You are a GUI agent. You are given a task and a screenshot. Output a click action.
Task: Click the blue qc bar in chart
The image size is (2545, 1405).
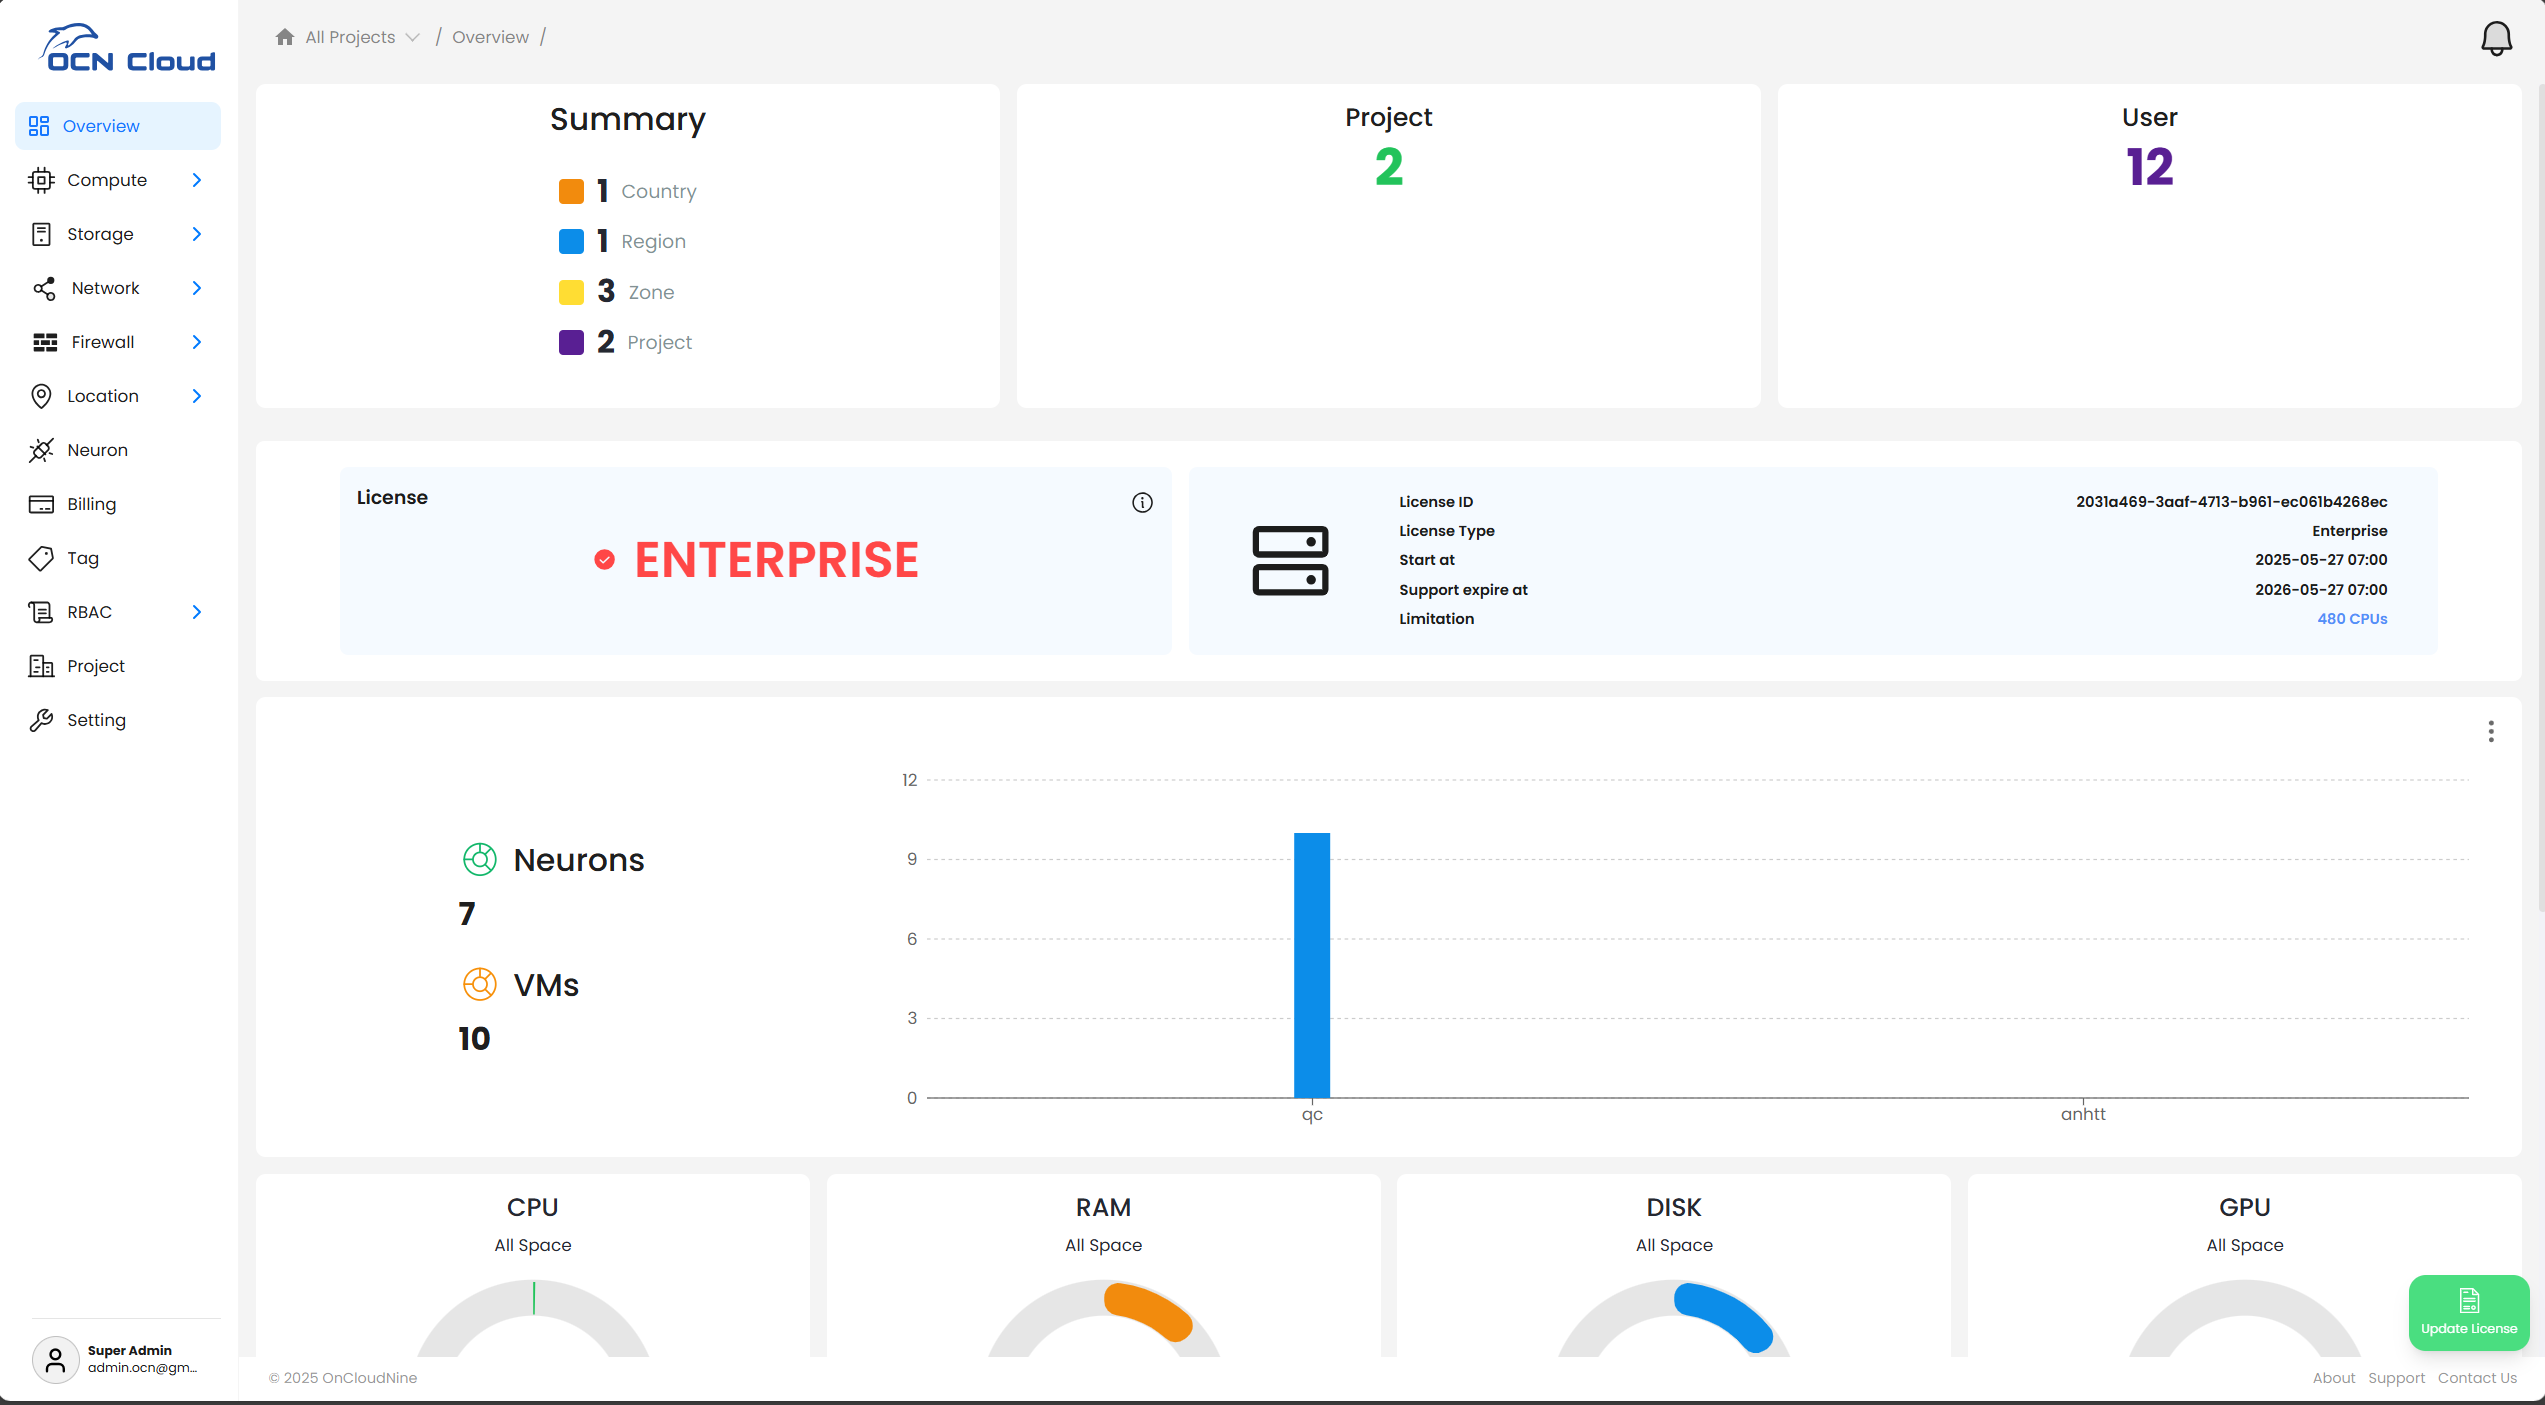pyautogui.click(x=1311, y=964)
